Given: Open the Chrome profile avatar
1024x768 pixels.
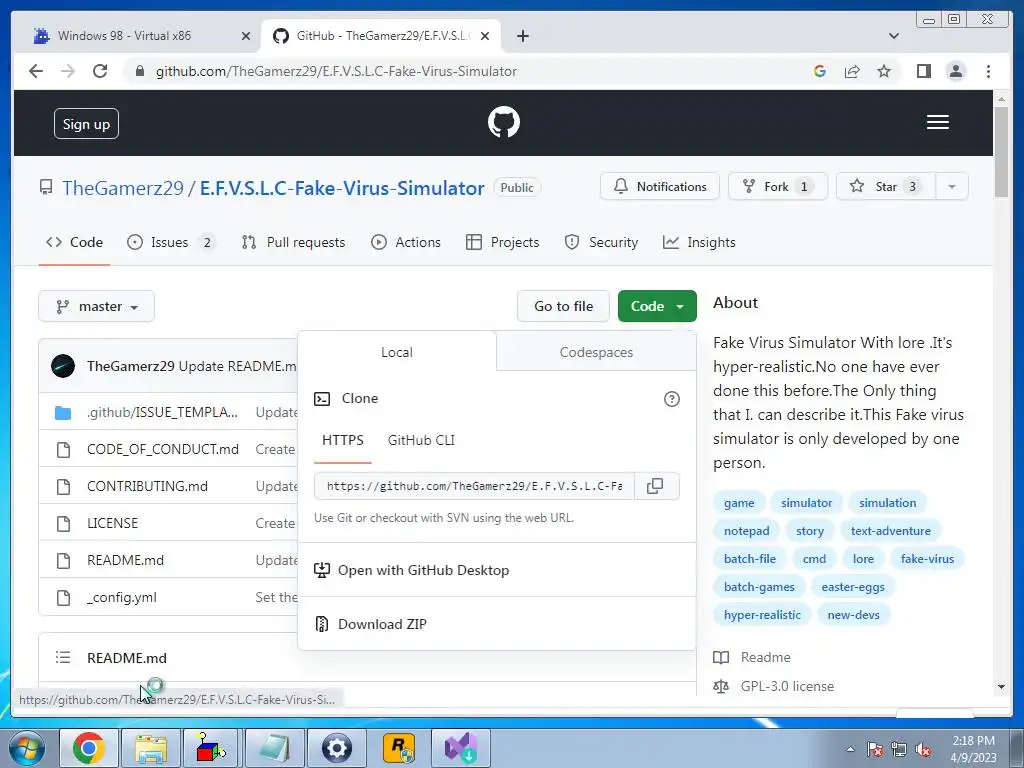Looking at the screenshot, I should [955, 71].
